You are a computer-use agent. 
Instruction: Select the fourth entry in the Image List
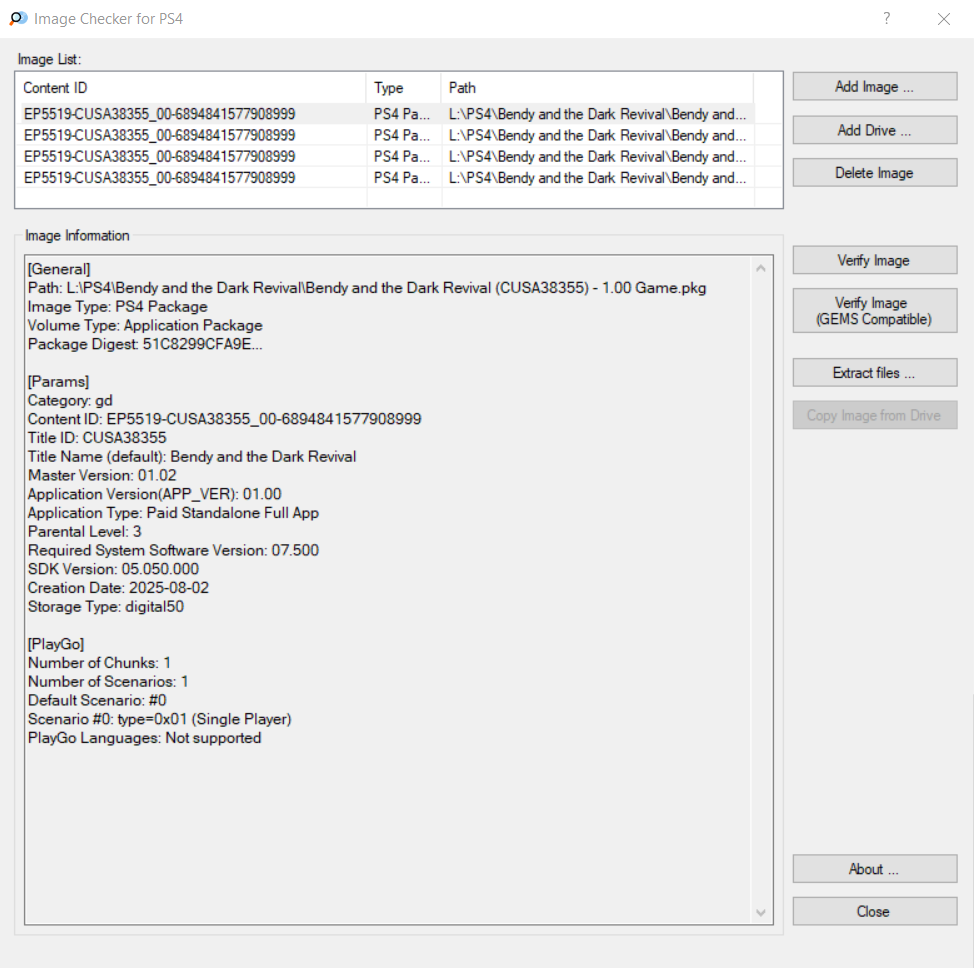coord(160,177)
